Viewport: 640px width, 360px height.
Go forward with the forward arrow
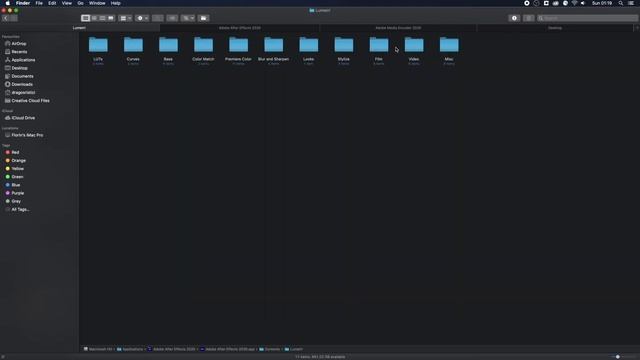(x=14, y=18)
